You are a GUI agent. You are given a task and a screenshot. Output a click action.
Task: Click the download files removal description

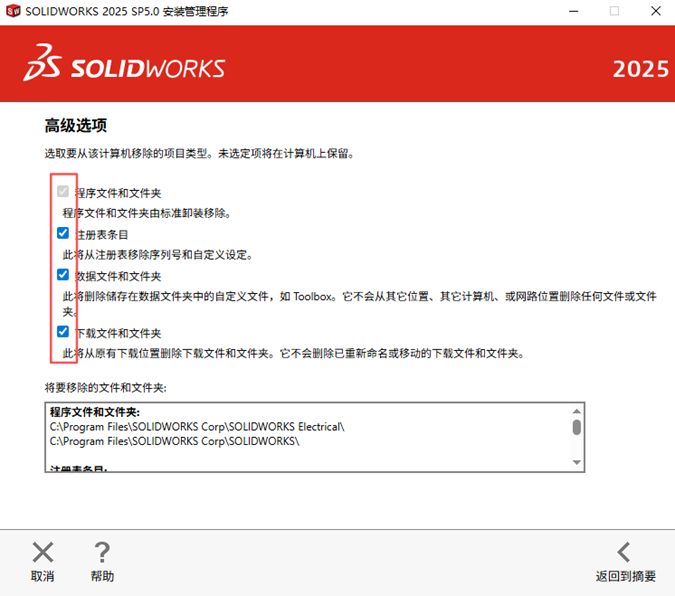click(x=294, y=354)
